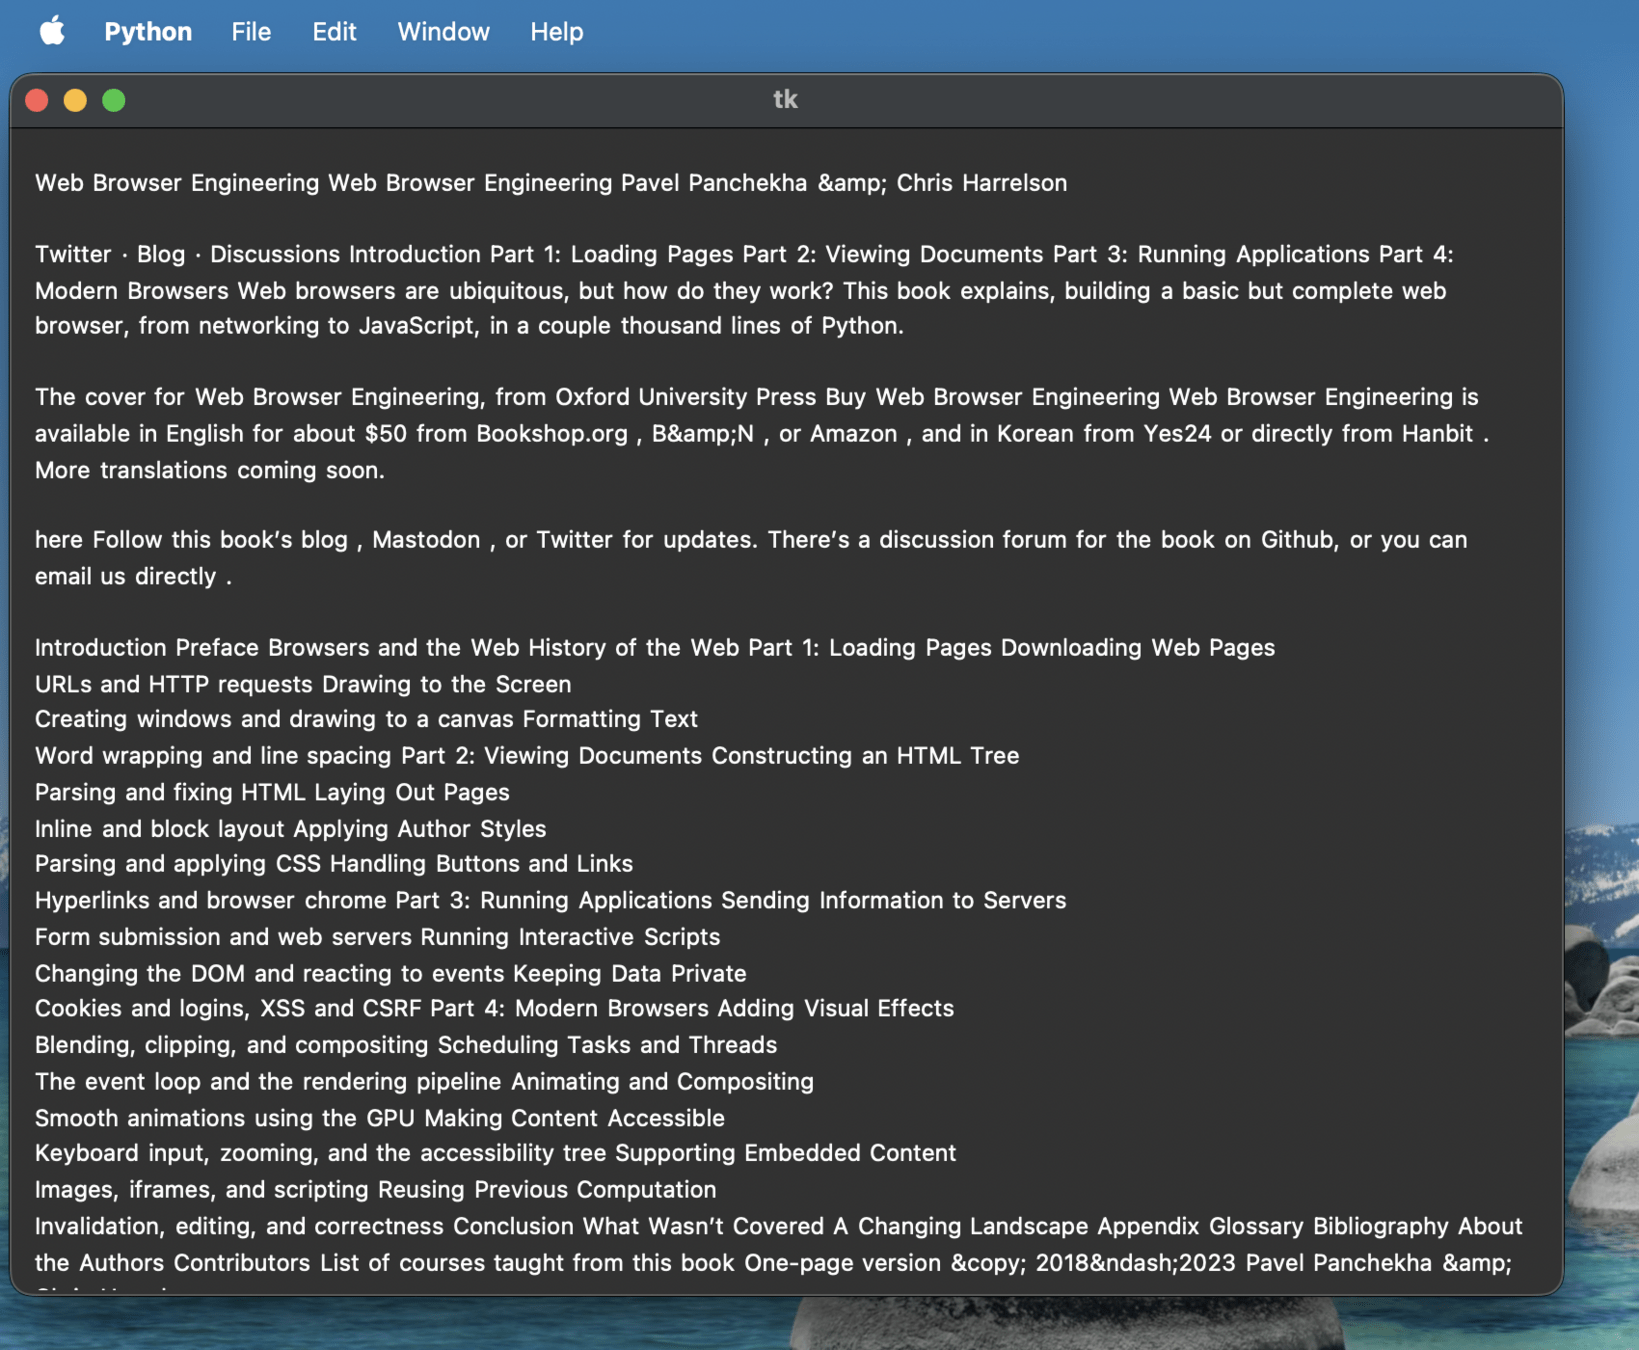Click 'Creating windows and drawing to a canvas'

pyautogui.click(x=274, y=719)
